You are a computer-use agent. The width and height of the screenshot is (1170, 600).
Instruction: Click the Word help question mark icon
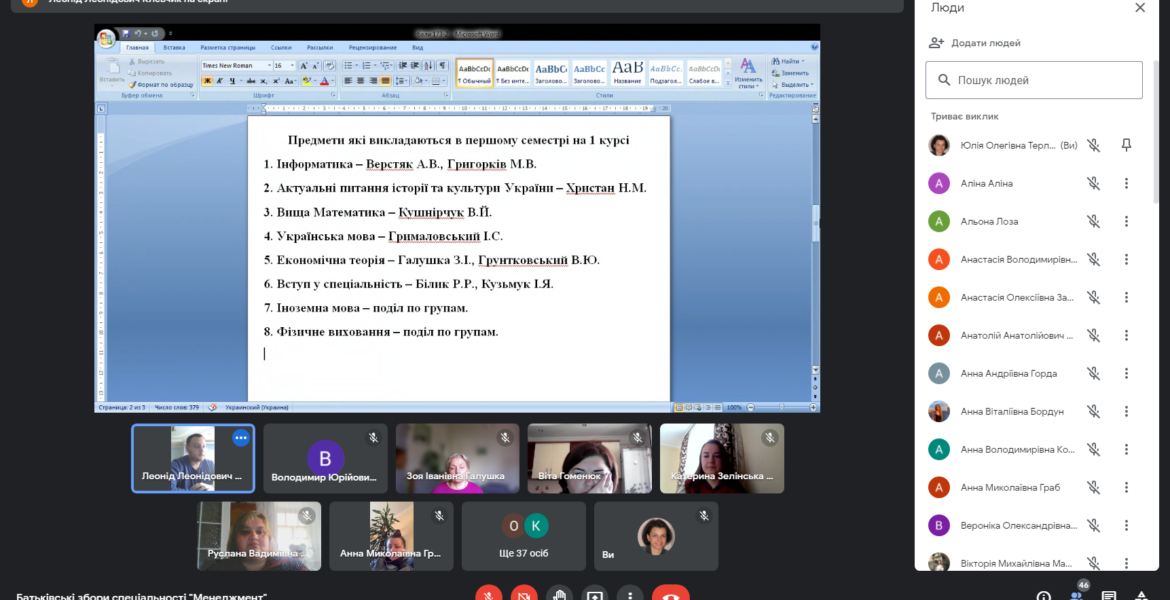[x=814, y=47]
